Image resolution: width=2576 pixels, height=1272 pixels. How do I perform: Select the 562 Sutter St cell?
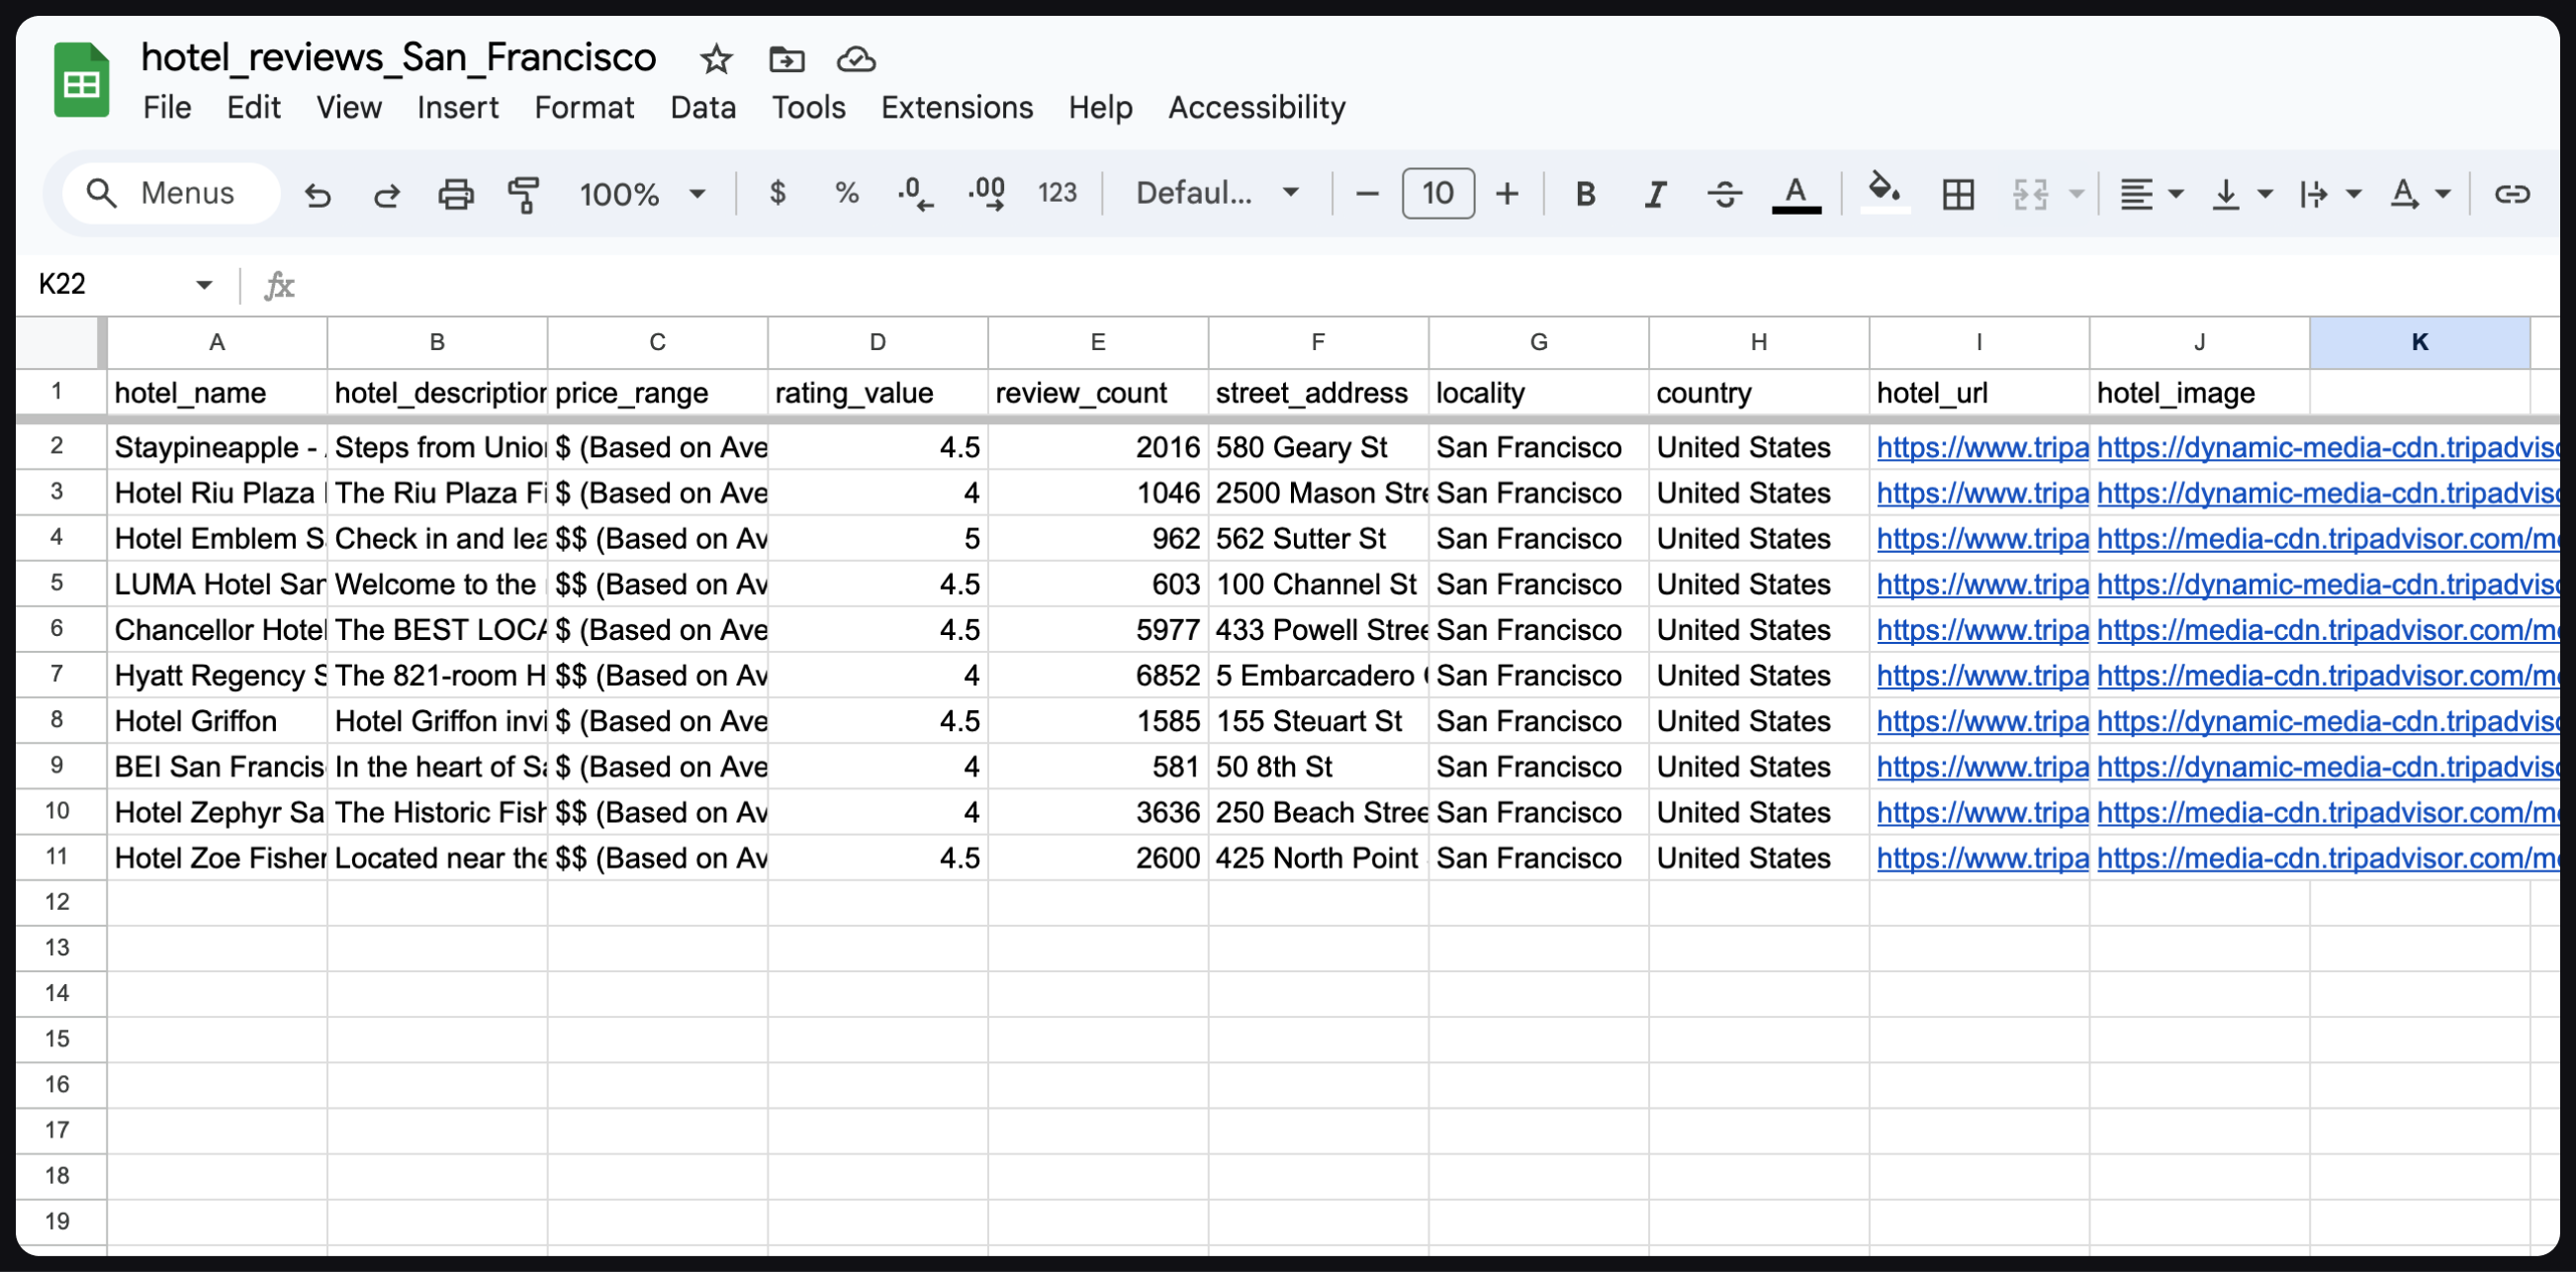[1318, 539]
